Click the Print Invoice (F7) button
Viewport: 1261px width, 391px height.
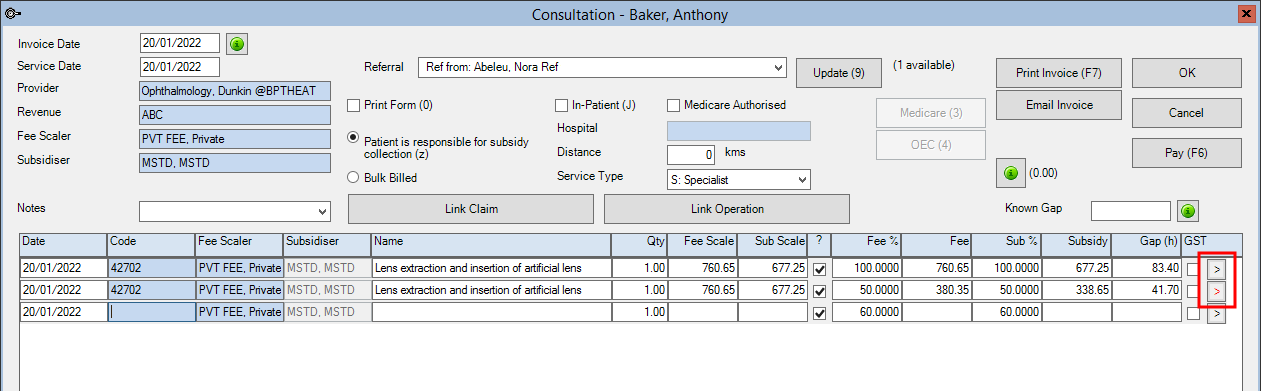(x=1058, y=73)
